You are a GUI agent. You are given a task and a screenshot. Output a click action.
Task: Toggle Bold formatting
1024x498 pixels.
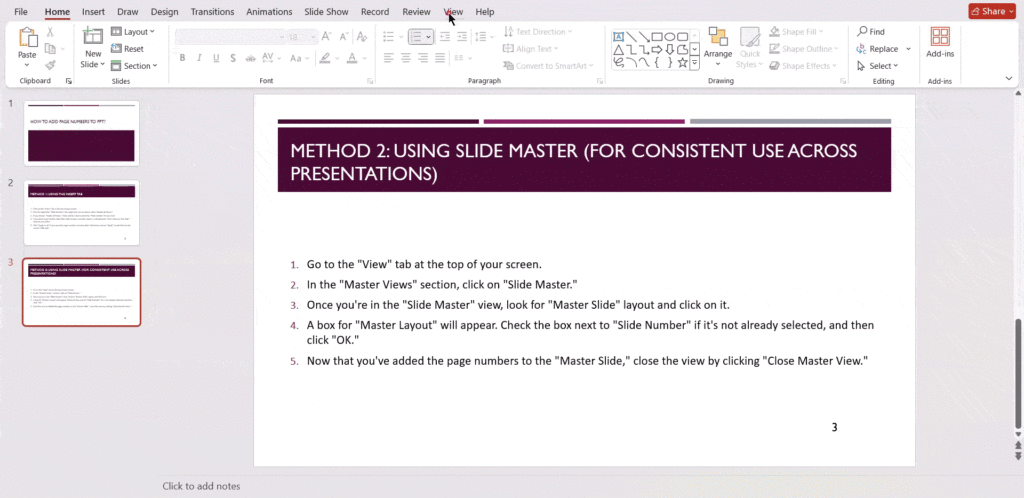pyautogui.click(x=183, y=58)
